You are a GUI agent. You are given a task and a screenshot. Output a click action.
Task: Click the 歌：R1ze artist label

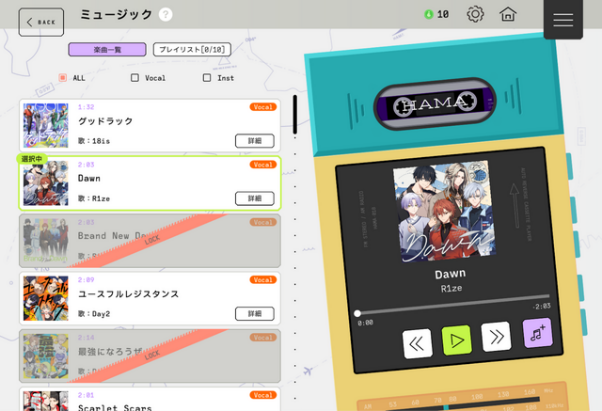[94, 199]
